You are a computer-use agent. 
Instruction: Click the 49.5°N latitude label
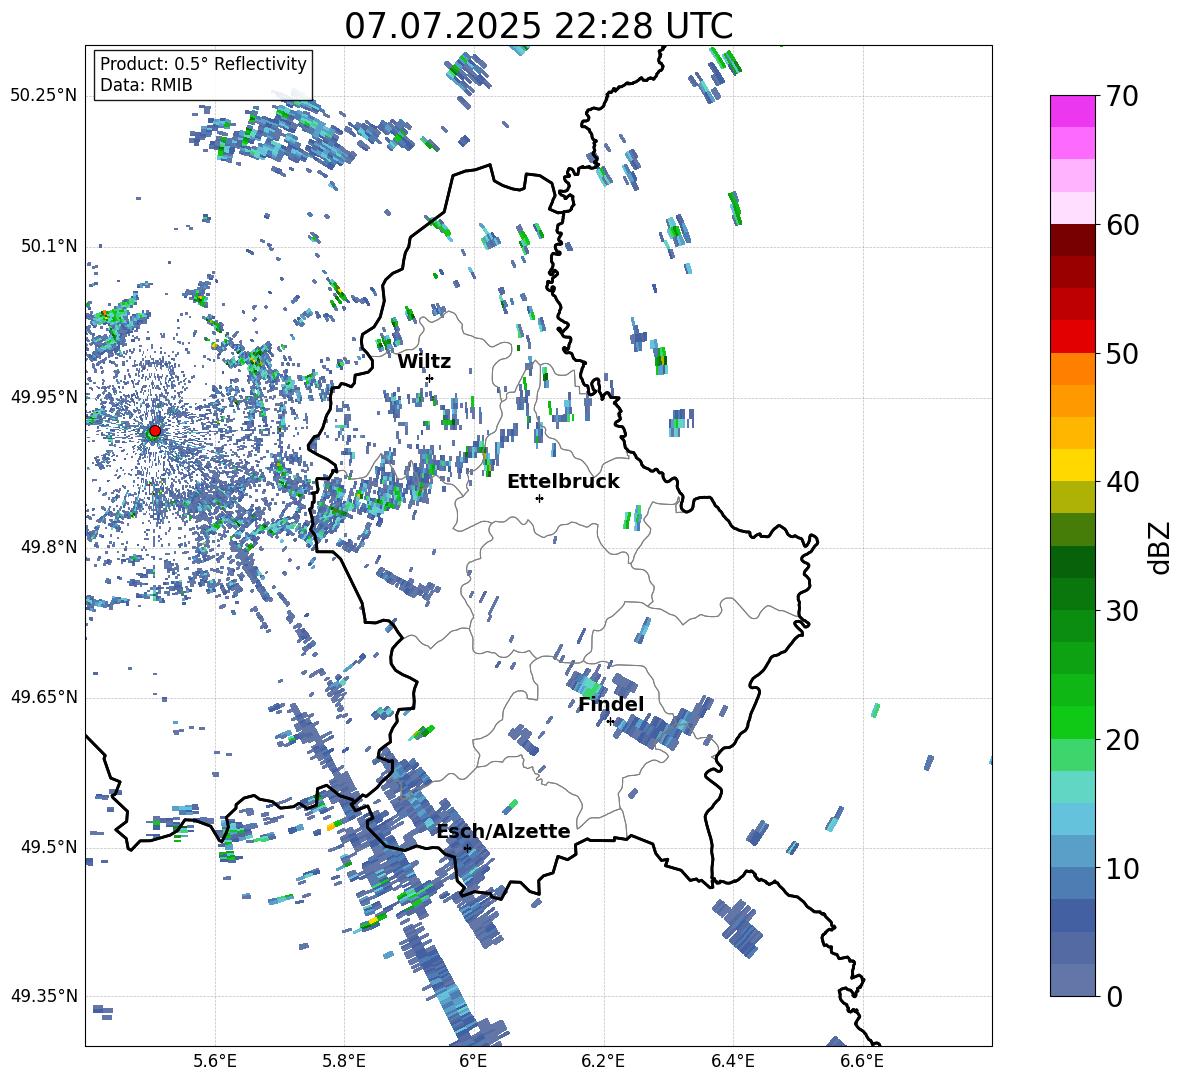49,847
